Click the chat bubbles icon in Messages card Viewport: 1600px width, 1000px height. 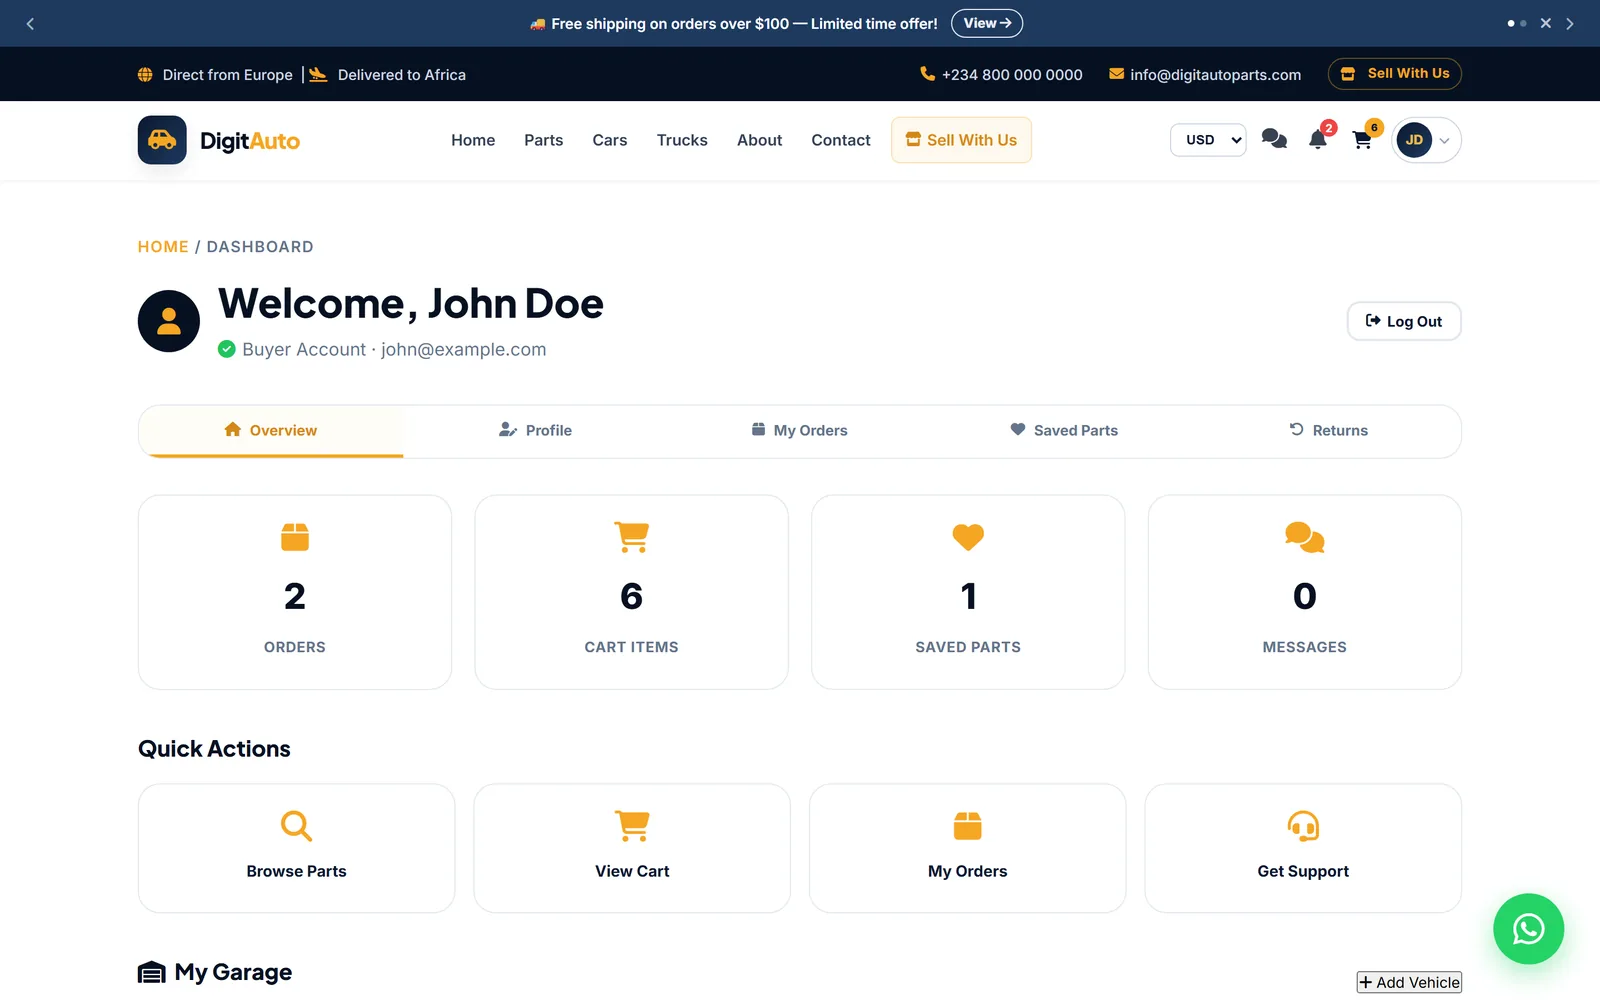click(x=1305, y=537)
